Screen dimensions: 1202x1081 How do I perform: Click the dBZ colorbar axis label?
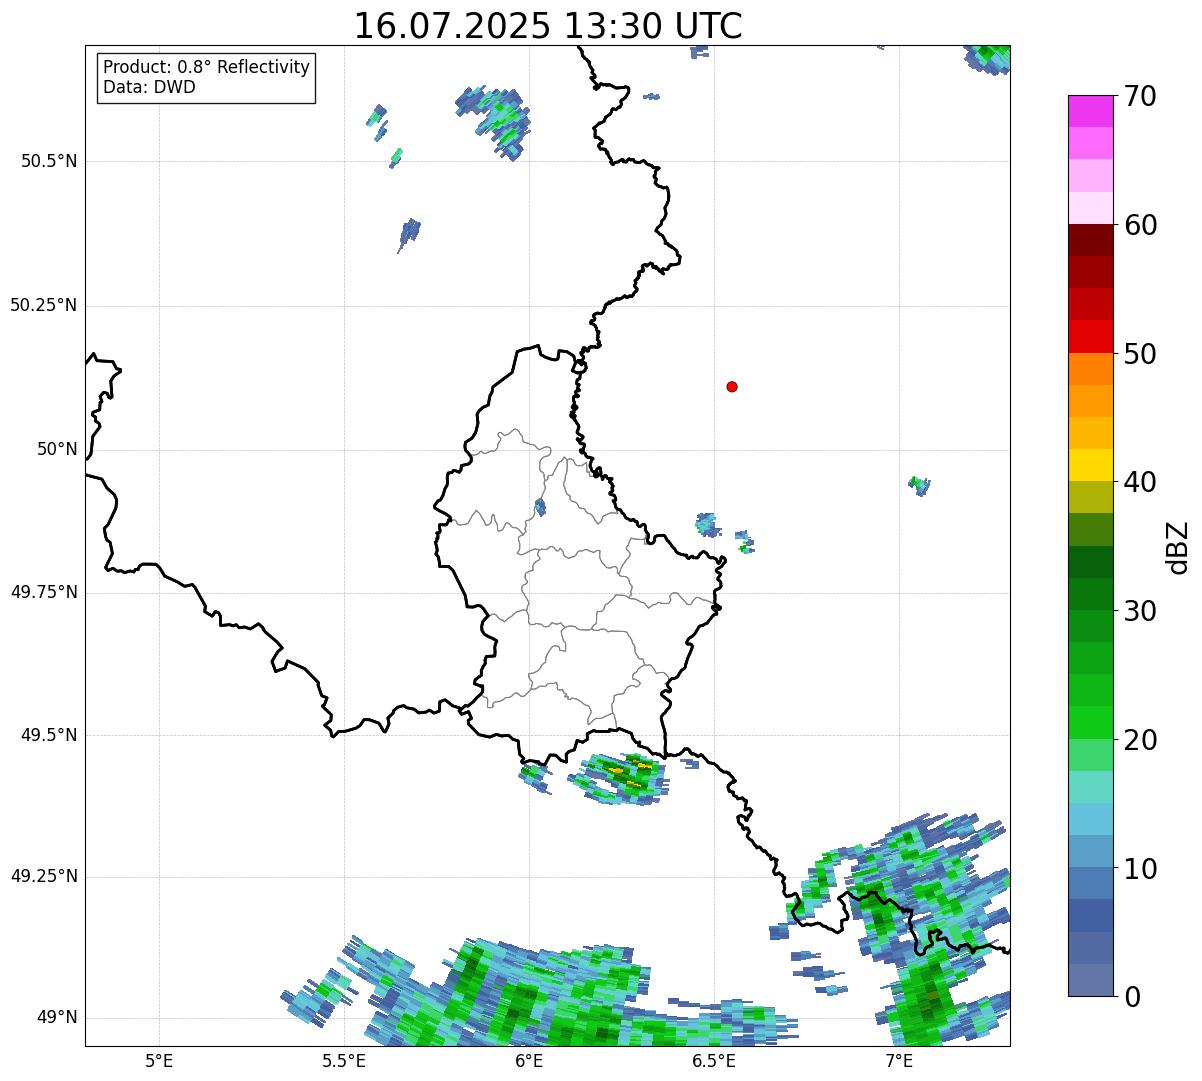point(1179,546)
